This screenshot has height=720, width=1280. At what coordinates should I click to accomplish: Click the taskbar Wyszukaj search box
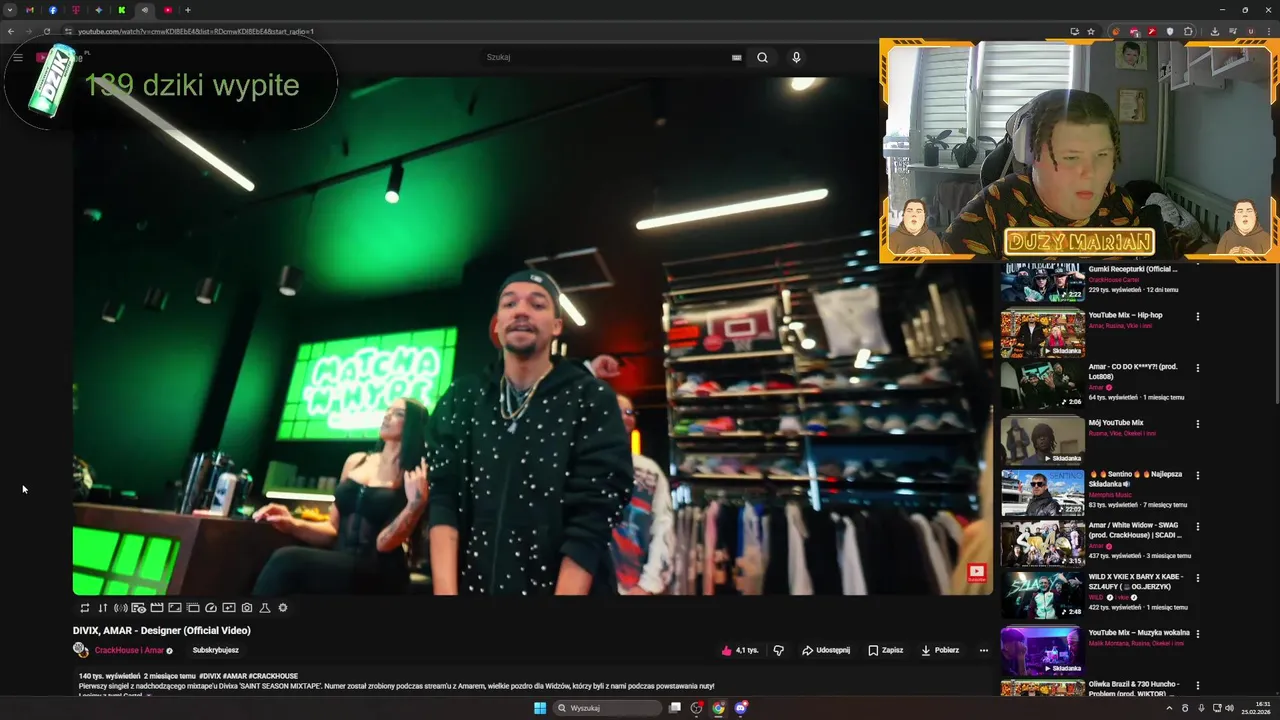pos(608,708)
